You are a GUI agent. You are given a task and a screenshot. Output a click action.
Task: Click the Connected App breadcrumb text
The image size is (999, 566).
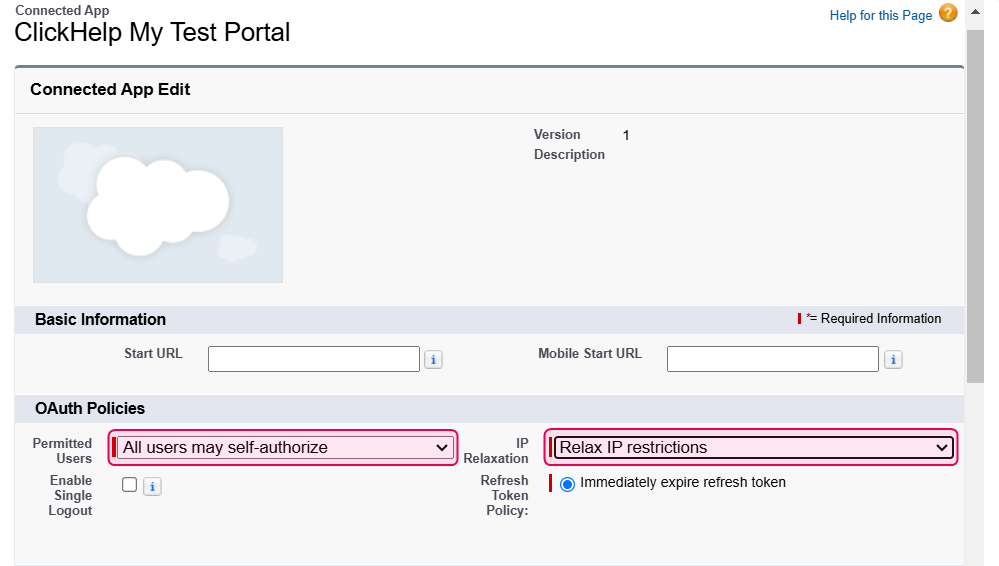(62, 10)
